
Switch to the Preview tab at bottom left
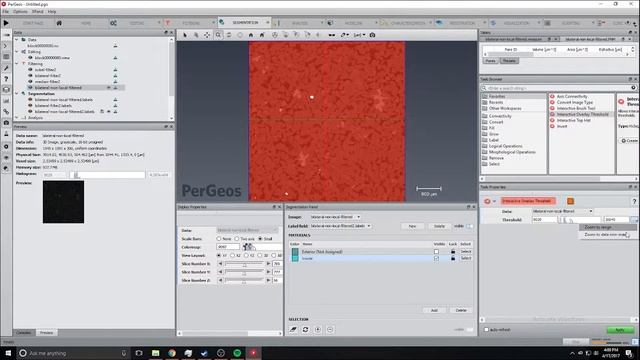46,333
